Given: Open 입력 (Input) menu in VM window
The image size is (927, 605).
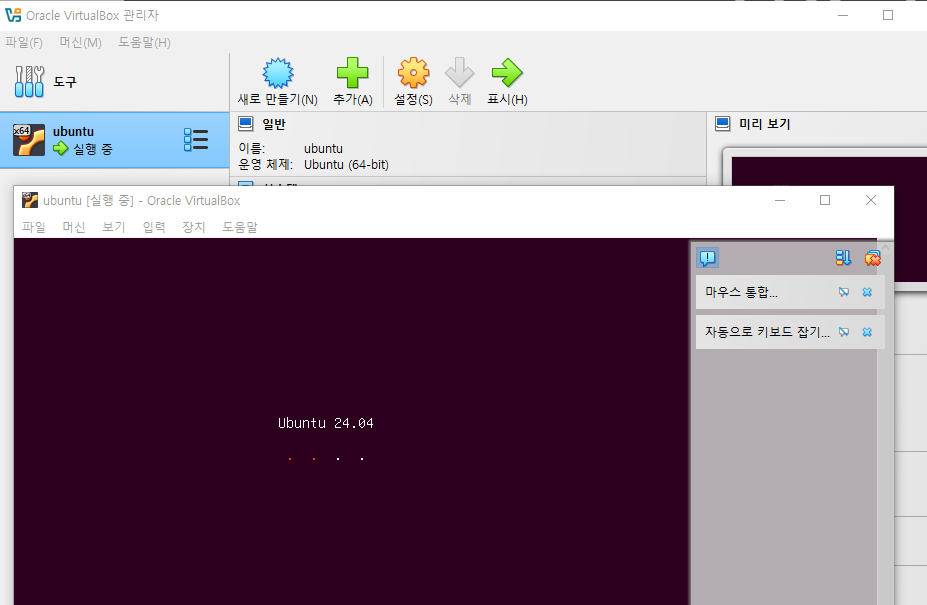Looking at the screenshot, I should point(154,227).
